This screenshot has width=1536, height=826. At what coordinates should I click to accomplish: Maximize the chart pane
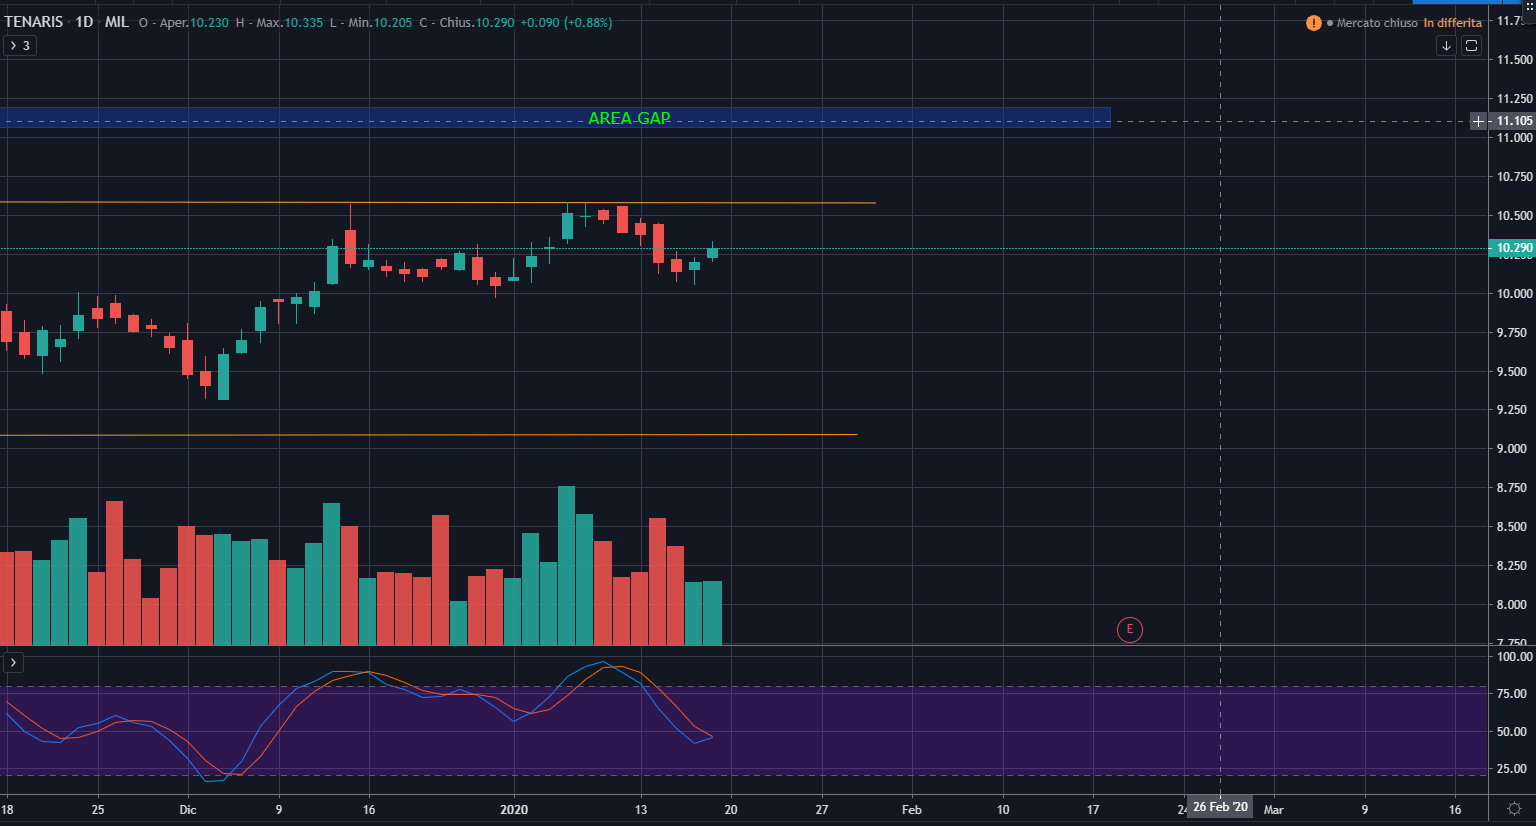point(1472,46)
